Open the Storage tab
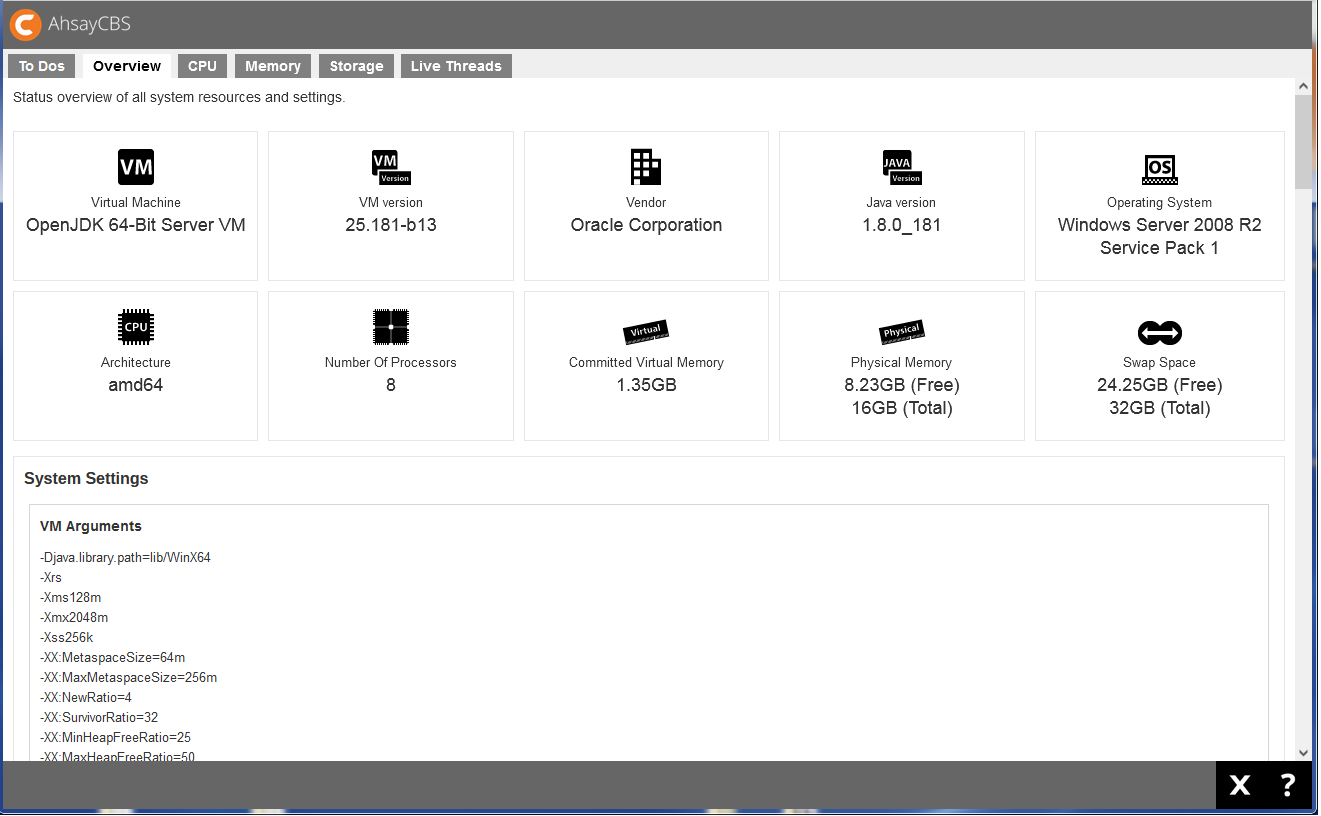The width and height of the screenshot is (1321, 816). (356, 65)
